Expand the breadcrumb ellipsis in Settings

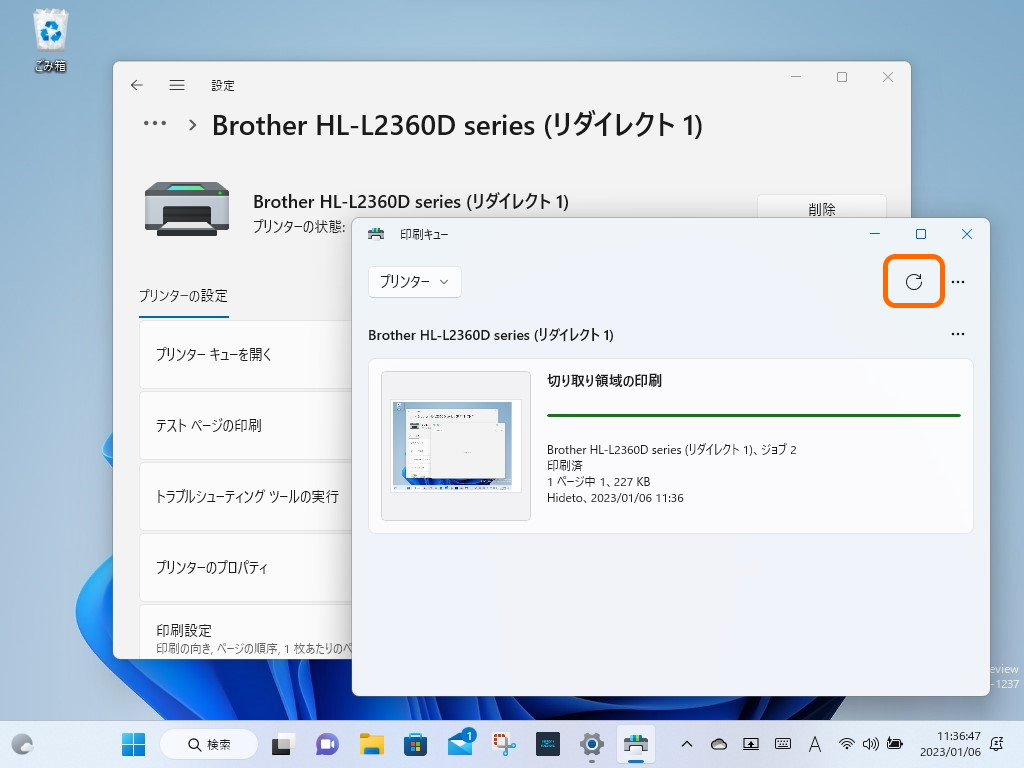tap(155, 123)
